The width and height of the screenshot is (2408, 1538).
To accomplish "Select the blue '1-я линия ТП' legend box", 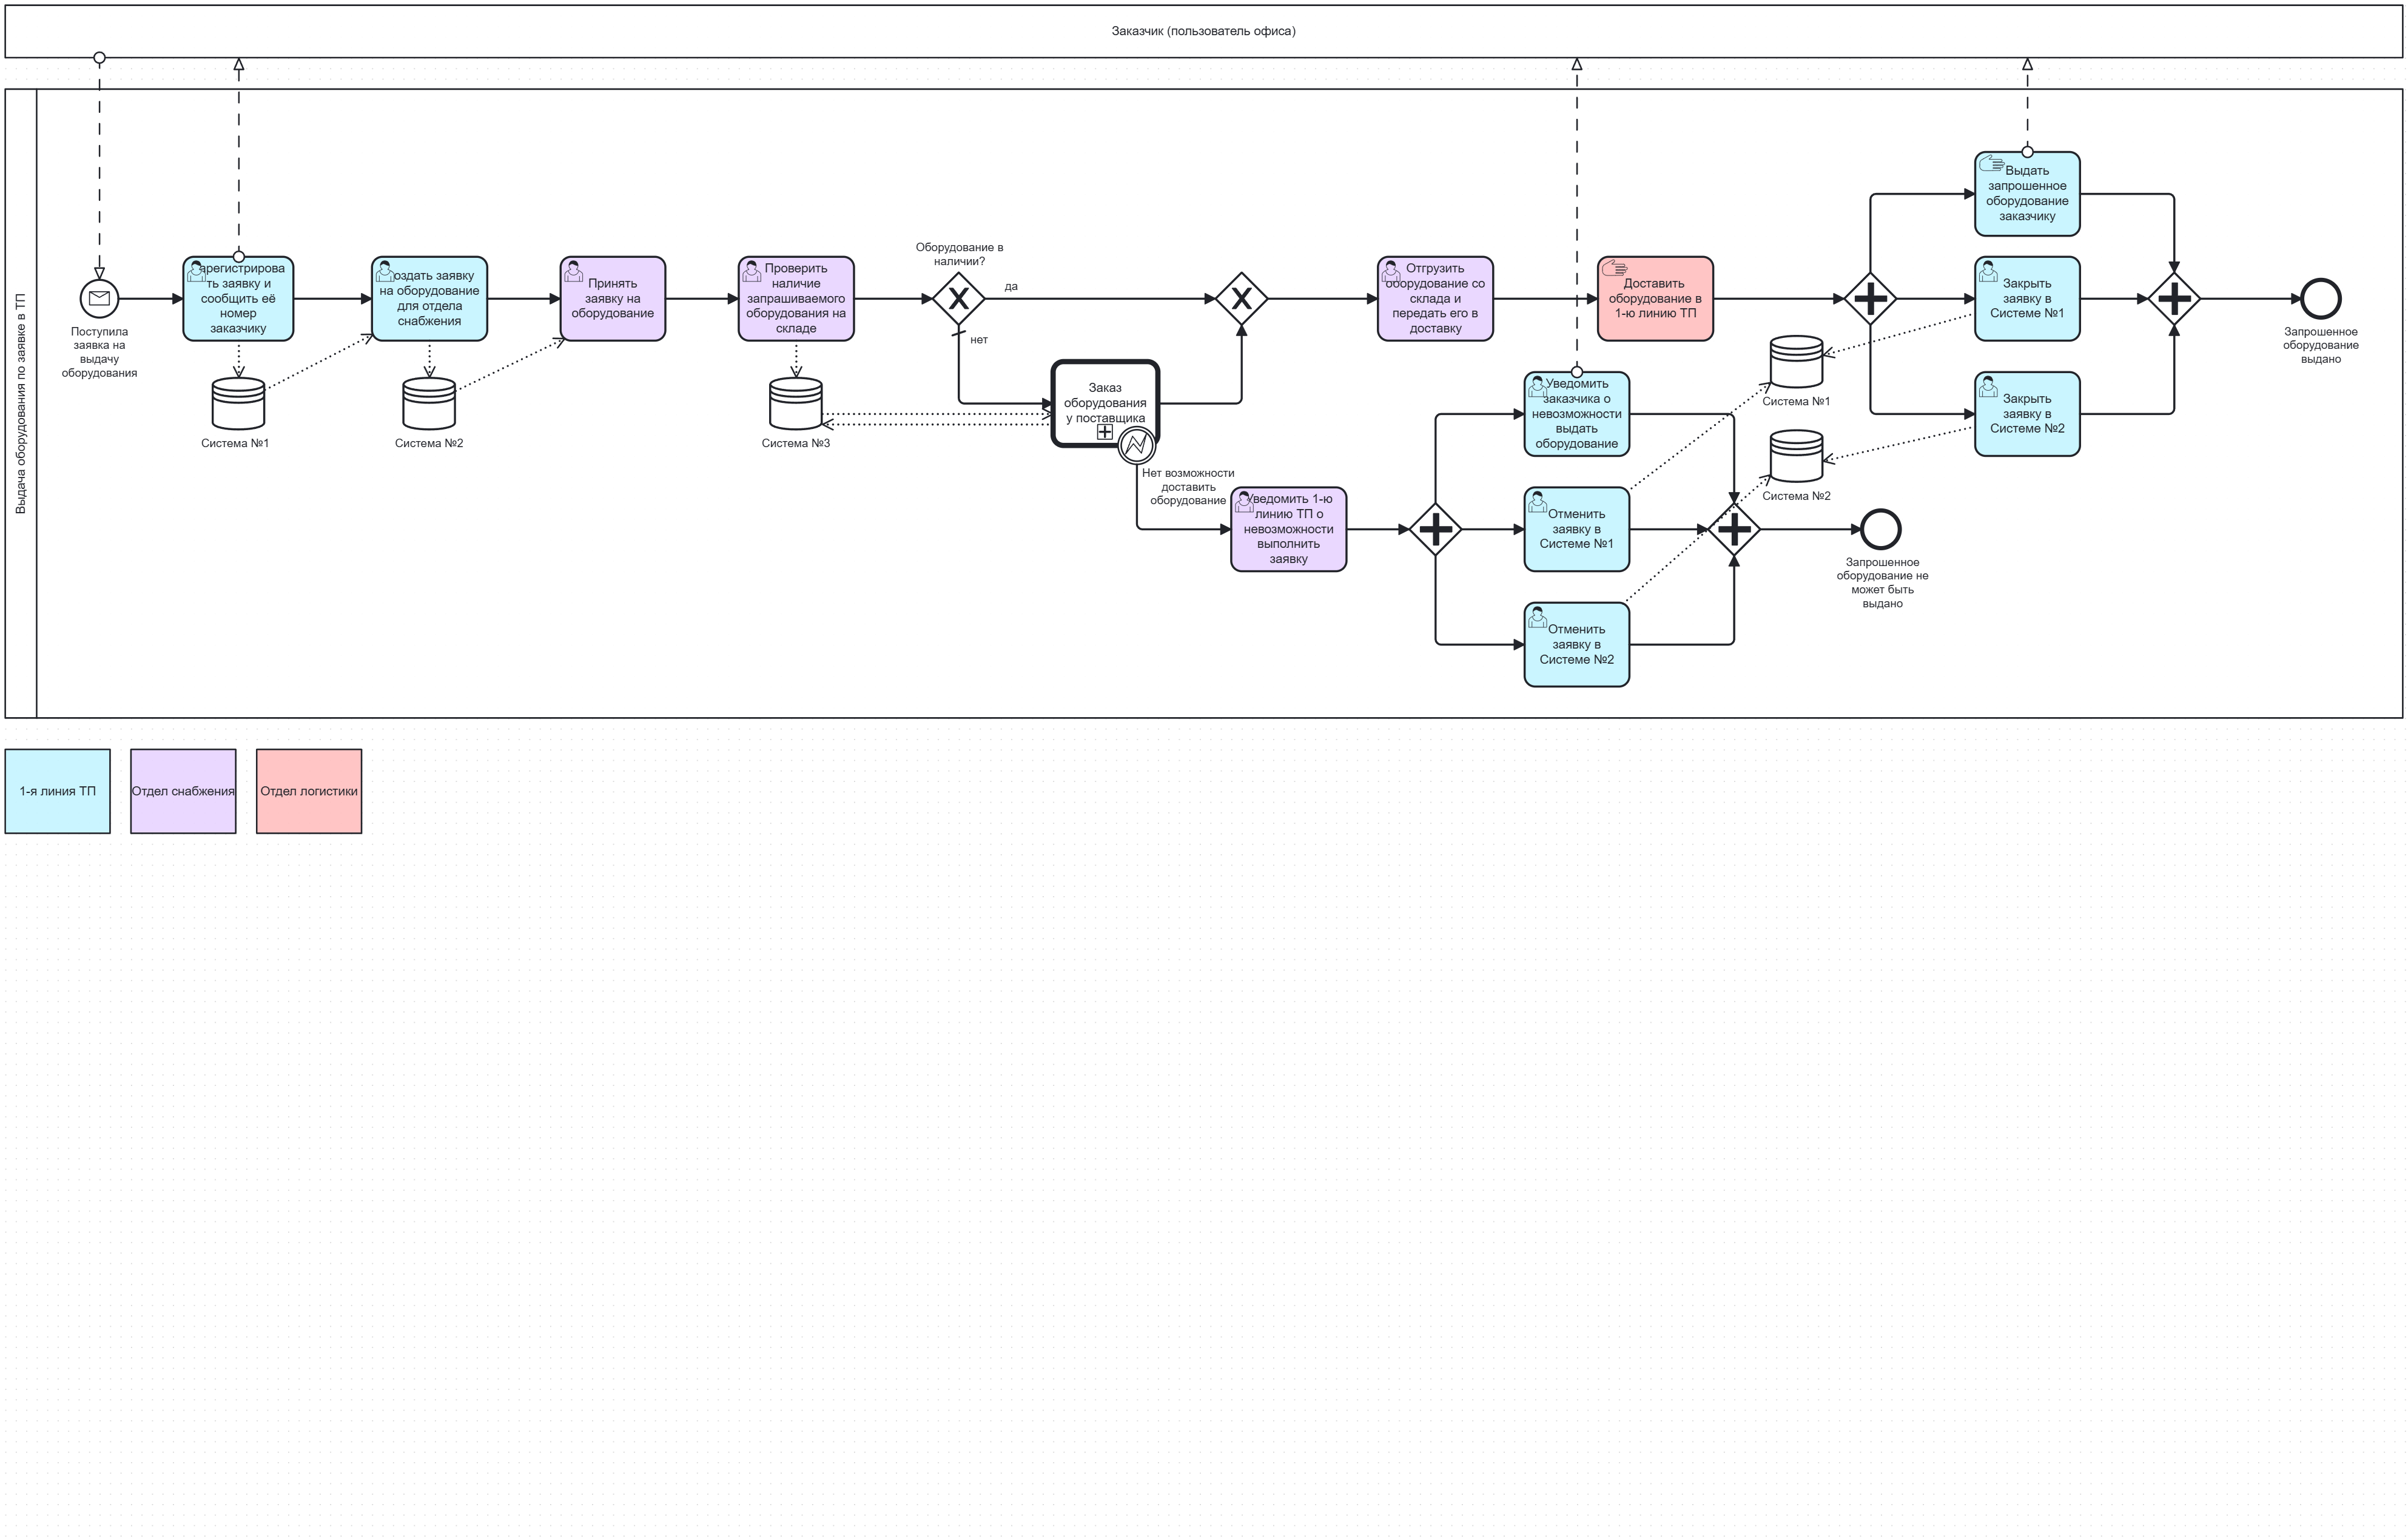I will (58, 791).
